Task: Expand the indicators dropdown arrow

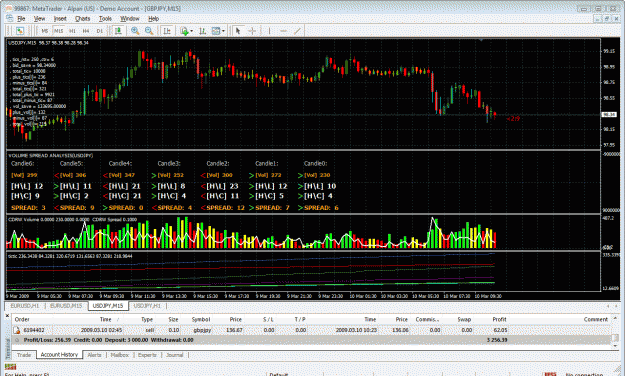Action: [x=192, y=31]
